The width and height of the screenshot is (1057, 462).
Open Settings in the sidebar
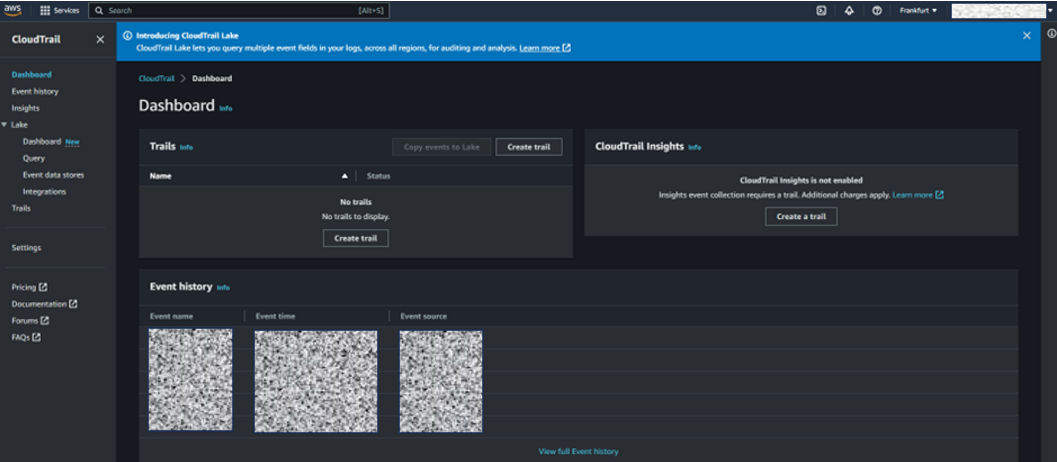pyautogui.click(x=26, y=248)
